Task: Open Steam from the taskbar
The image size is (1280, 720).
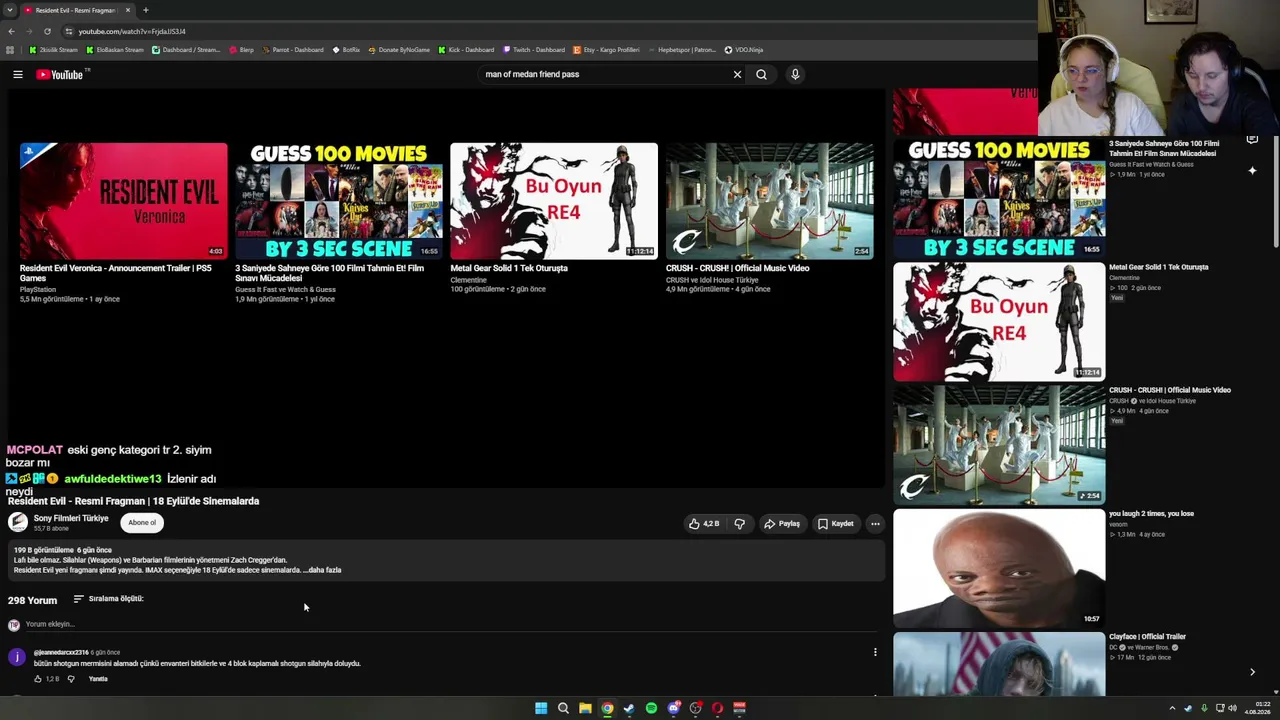Action: [629, 708]
